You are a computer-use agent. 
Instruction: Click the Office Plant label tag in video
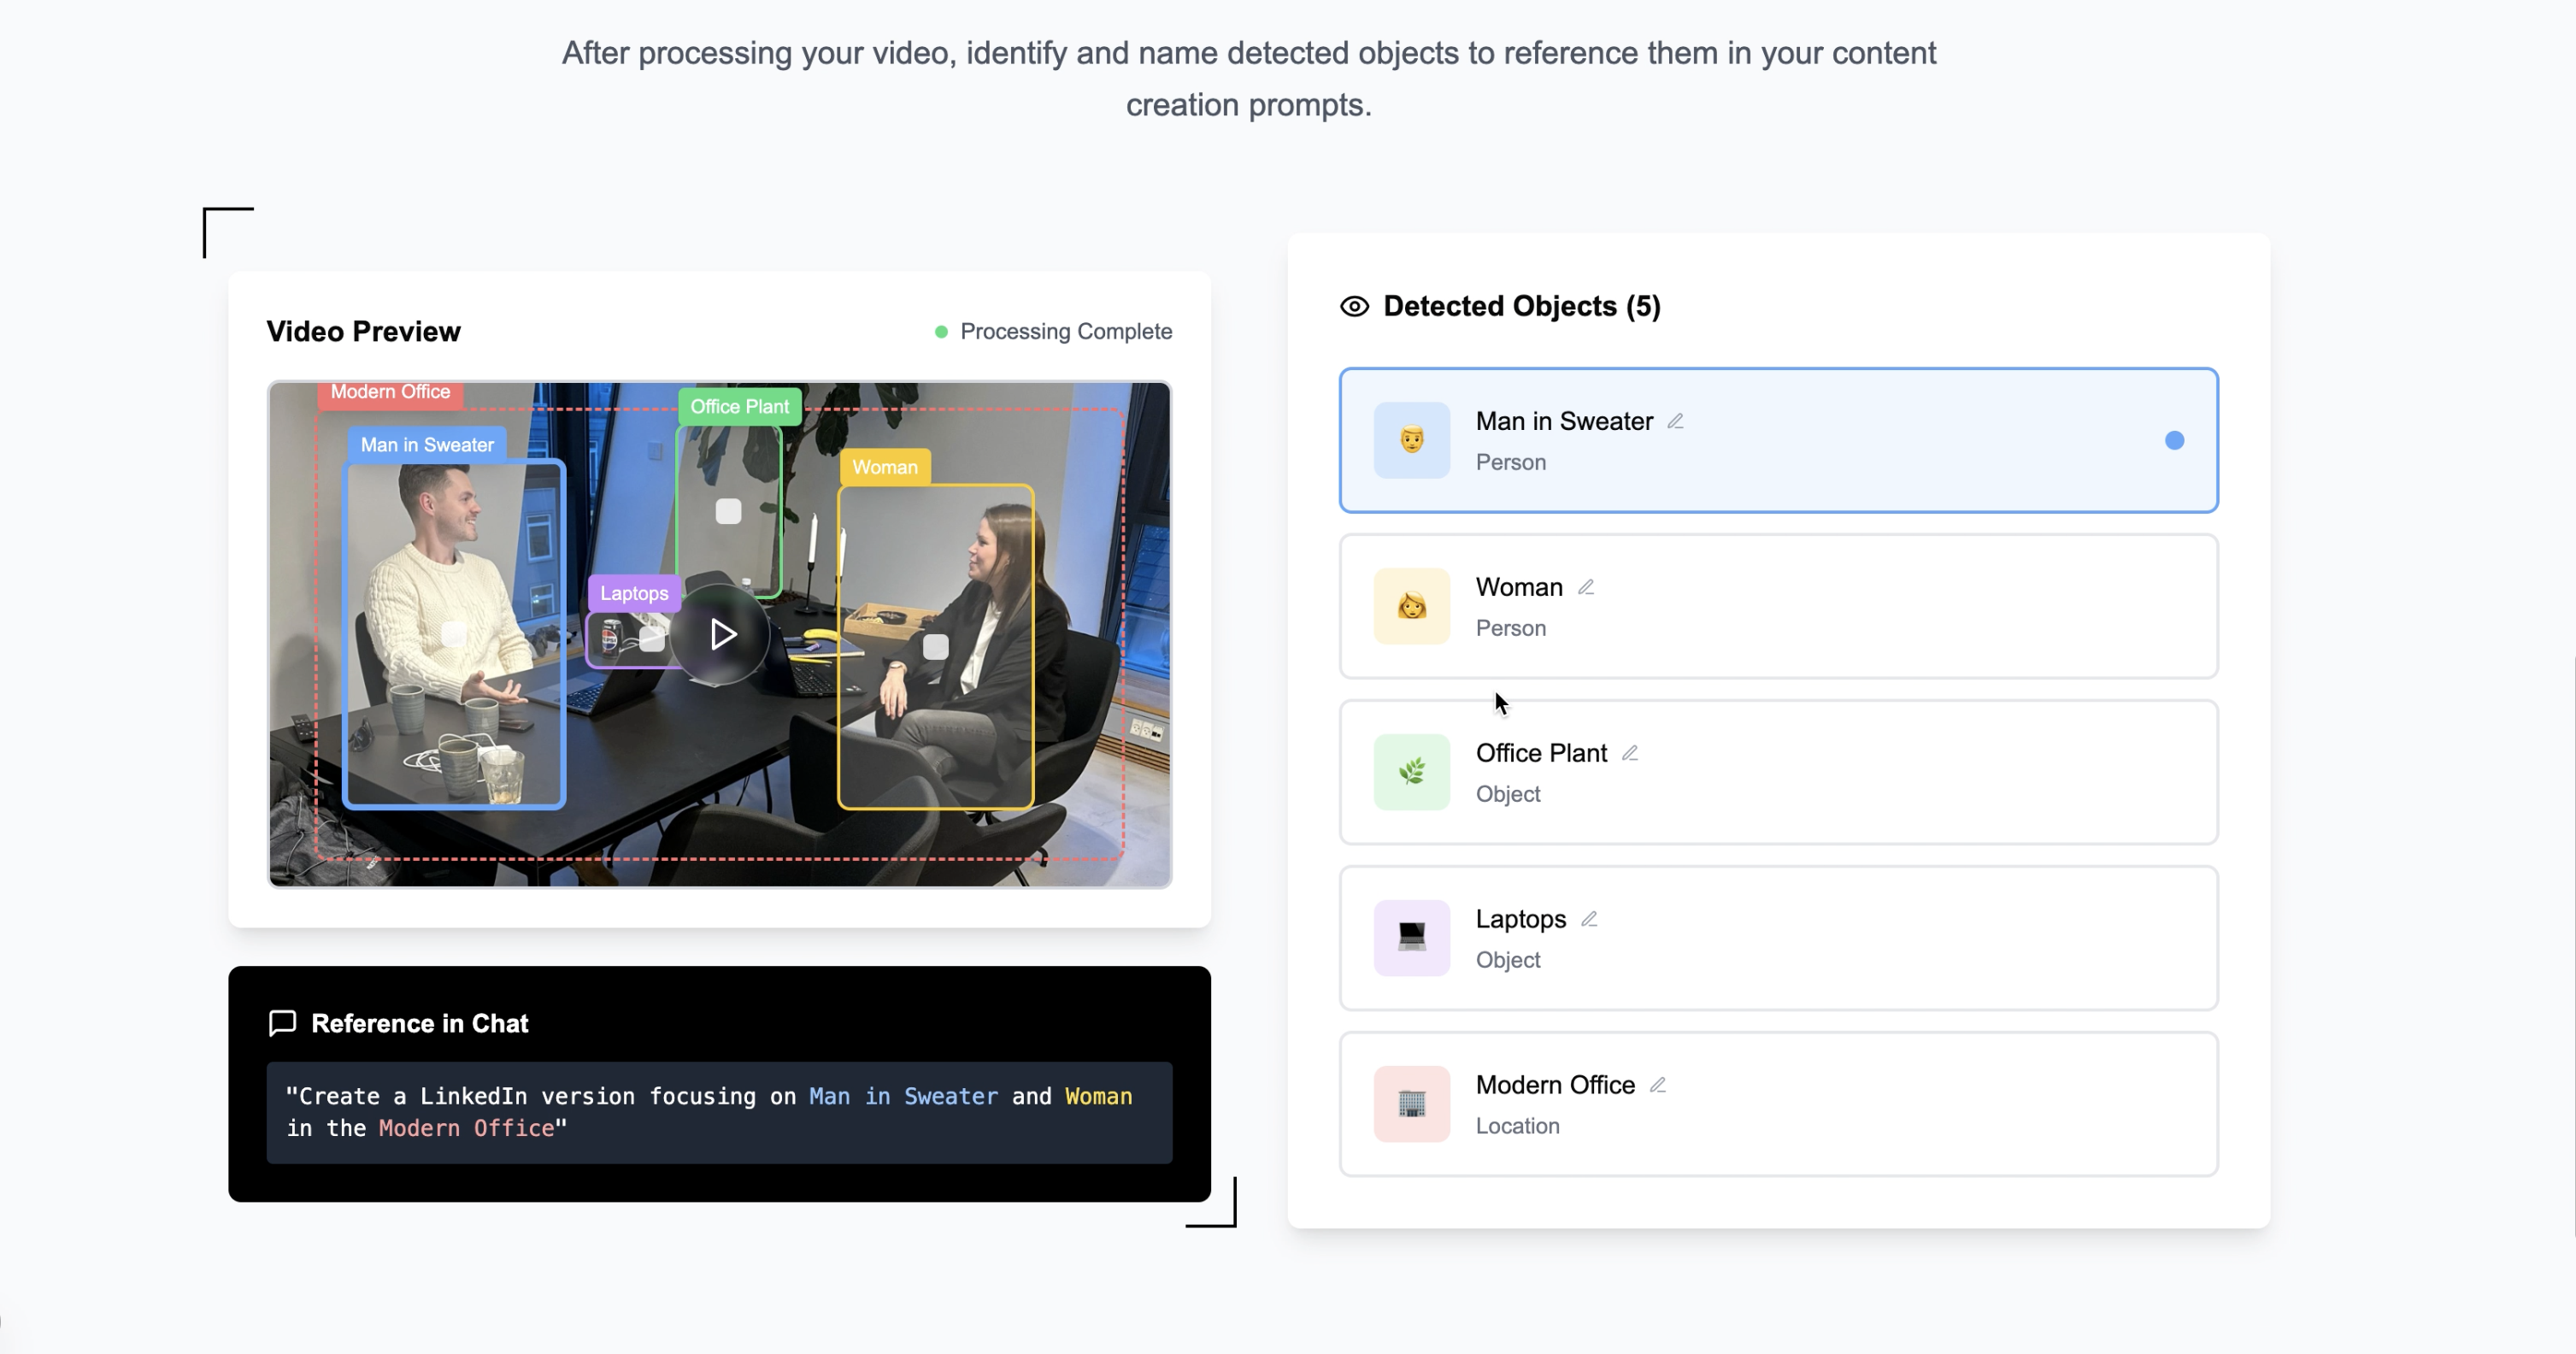tap(739, 406)
